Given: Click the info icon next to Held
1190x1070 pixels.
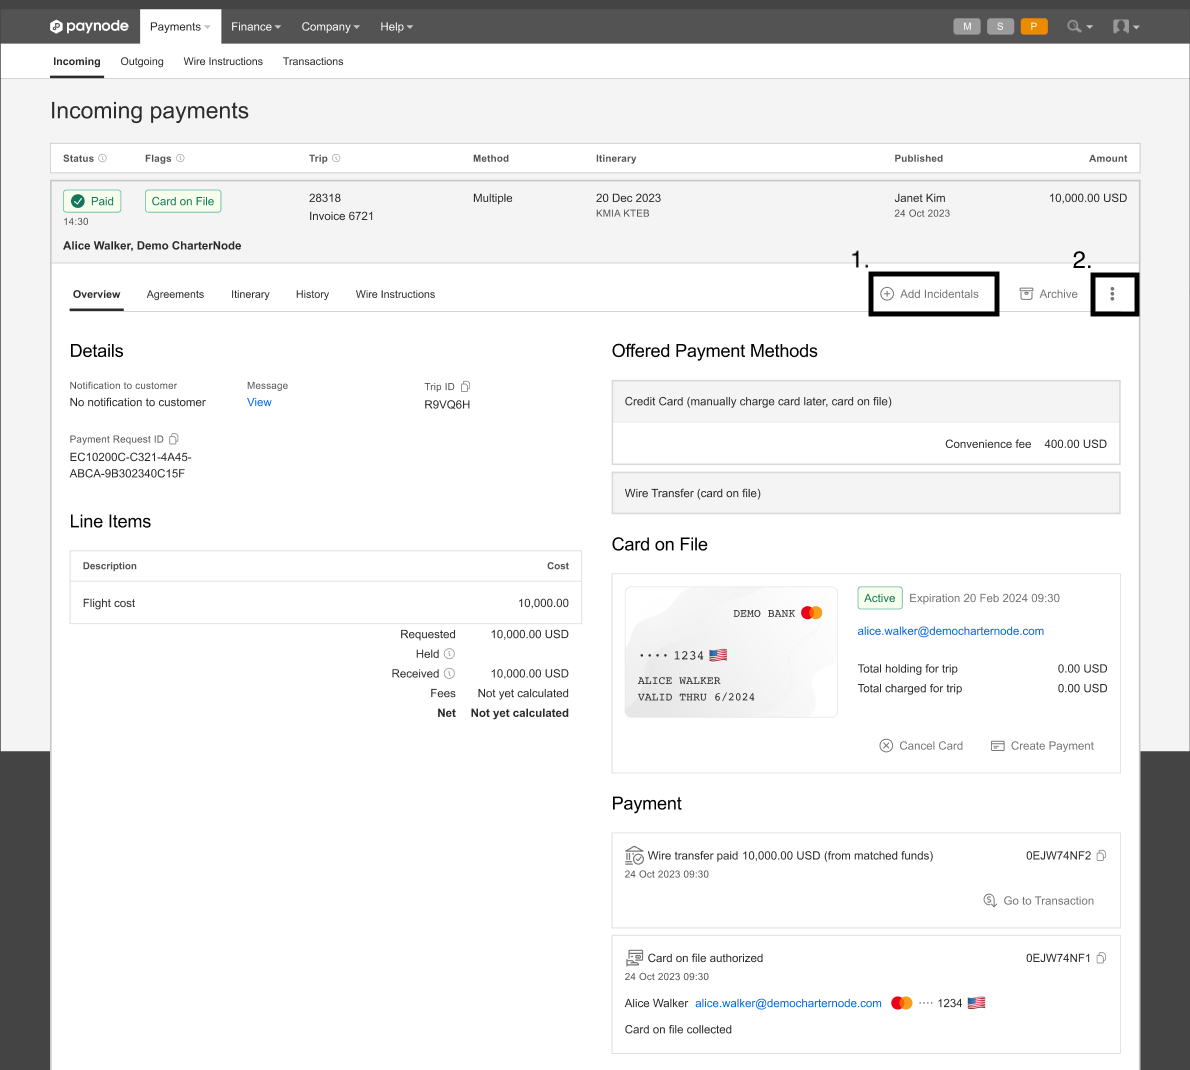Looking at the screenshot, I should pyautogui.click(x=449, y=654).
